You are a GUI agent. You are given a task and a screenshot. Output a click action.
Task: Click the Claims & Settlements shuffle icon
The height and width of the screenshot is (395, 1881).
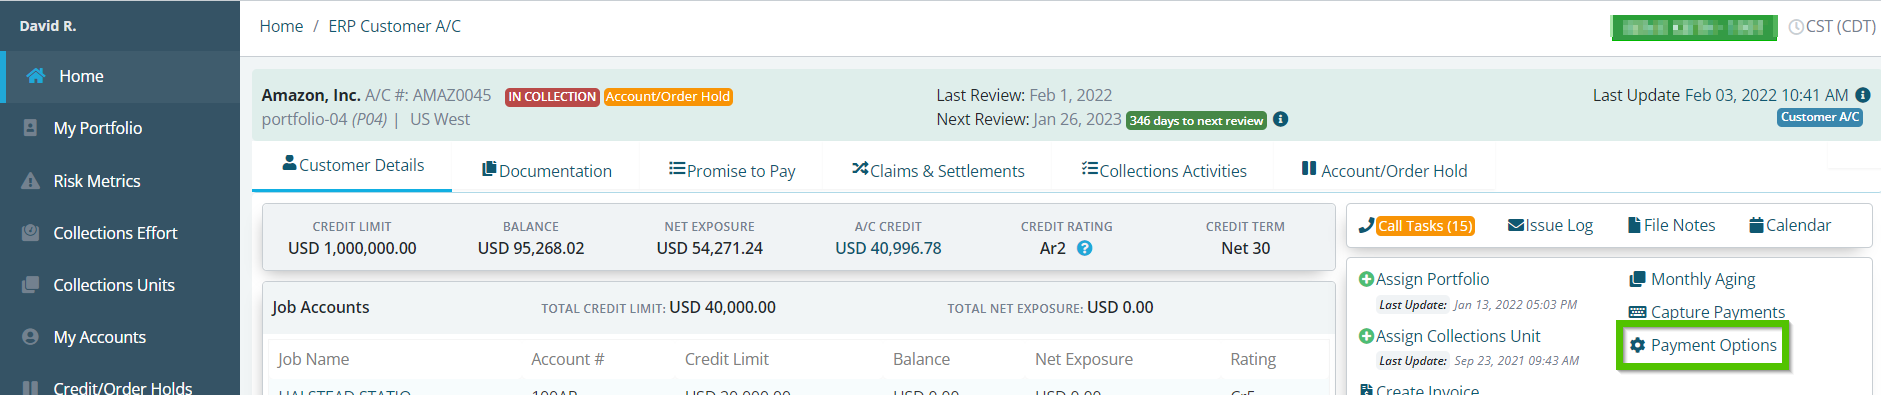(860, 169)
